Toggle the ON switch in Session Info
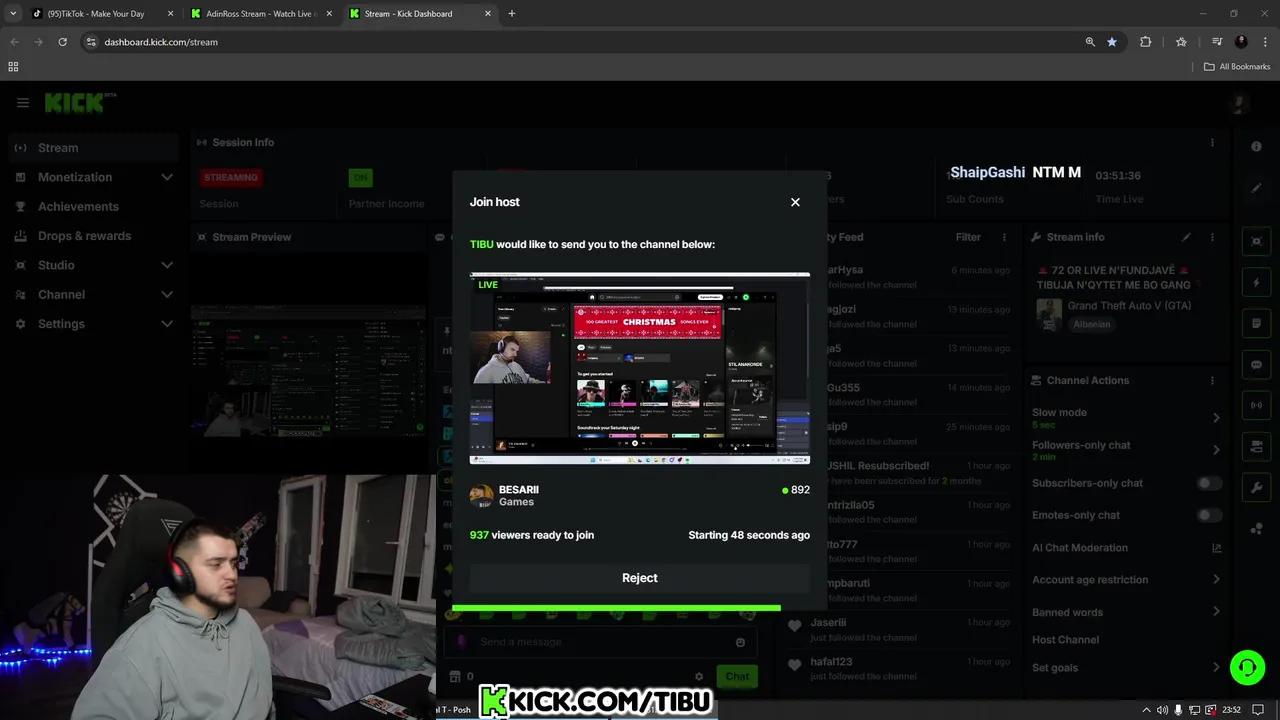The width and height of the screenshot is (1280, 720). pos(361,177)
